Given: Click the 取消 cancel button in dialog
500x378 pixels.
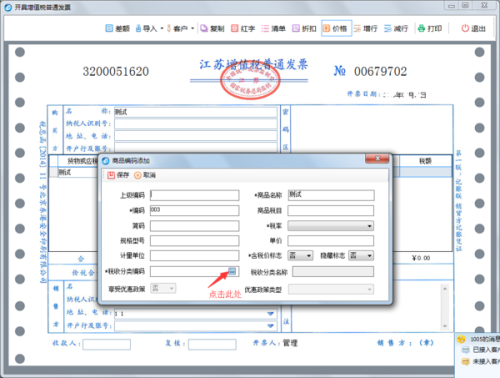Looking at the screenshot, I should point(145,175).
